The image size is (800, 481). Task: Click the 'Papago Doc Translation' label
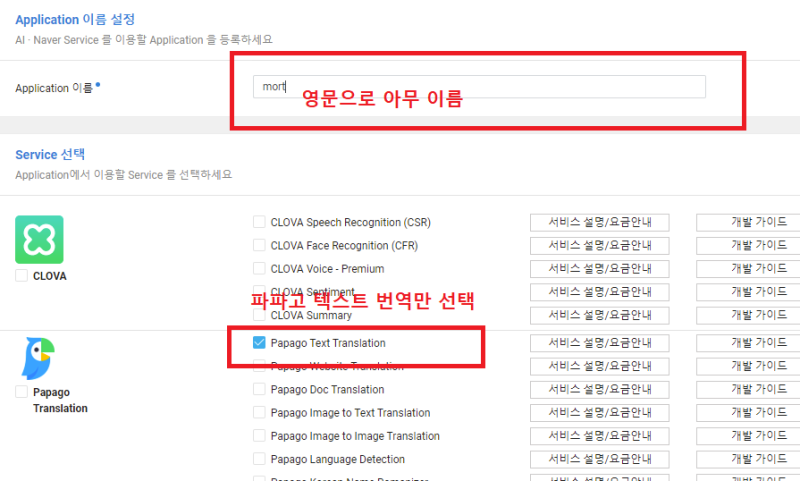point(327,389)
